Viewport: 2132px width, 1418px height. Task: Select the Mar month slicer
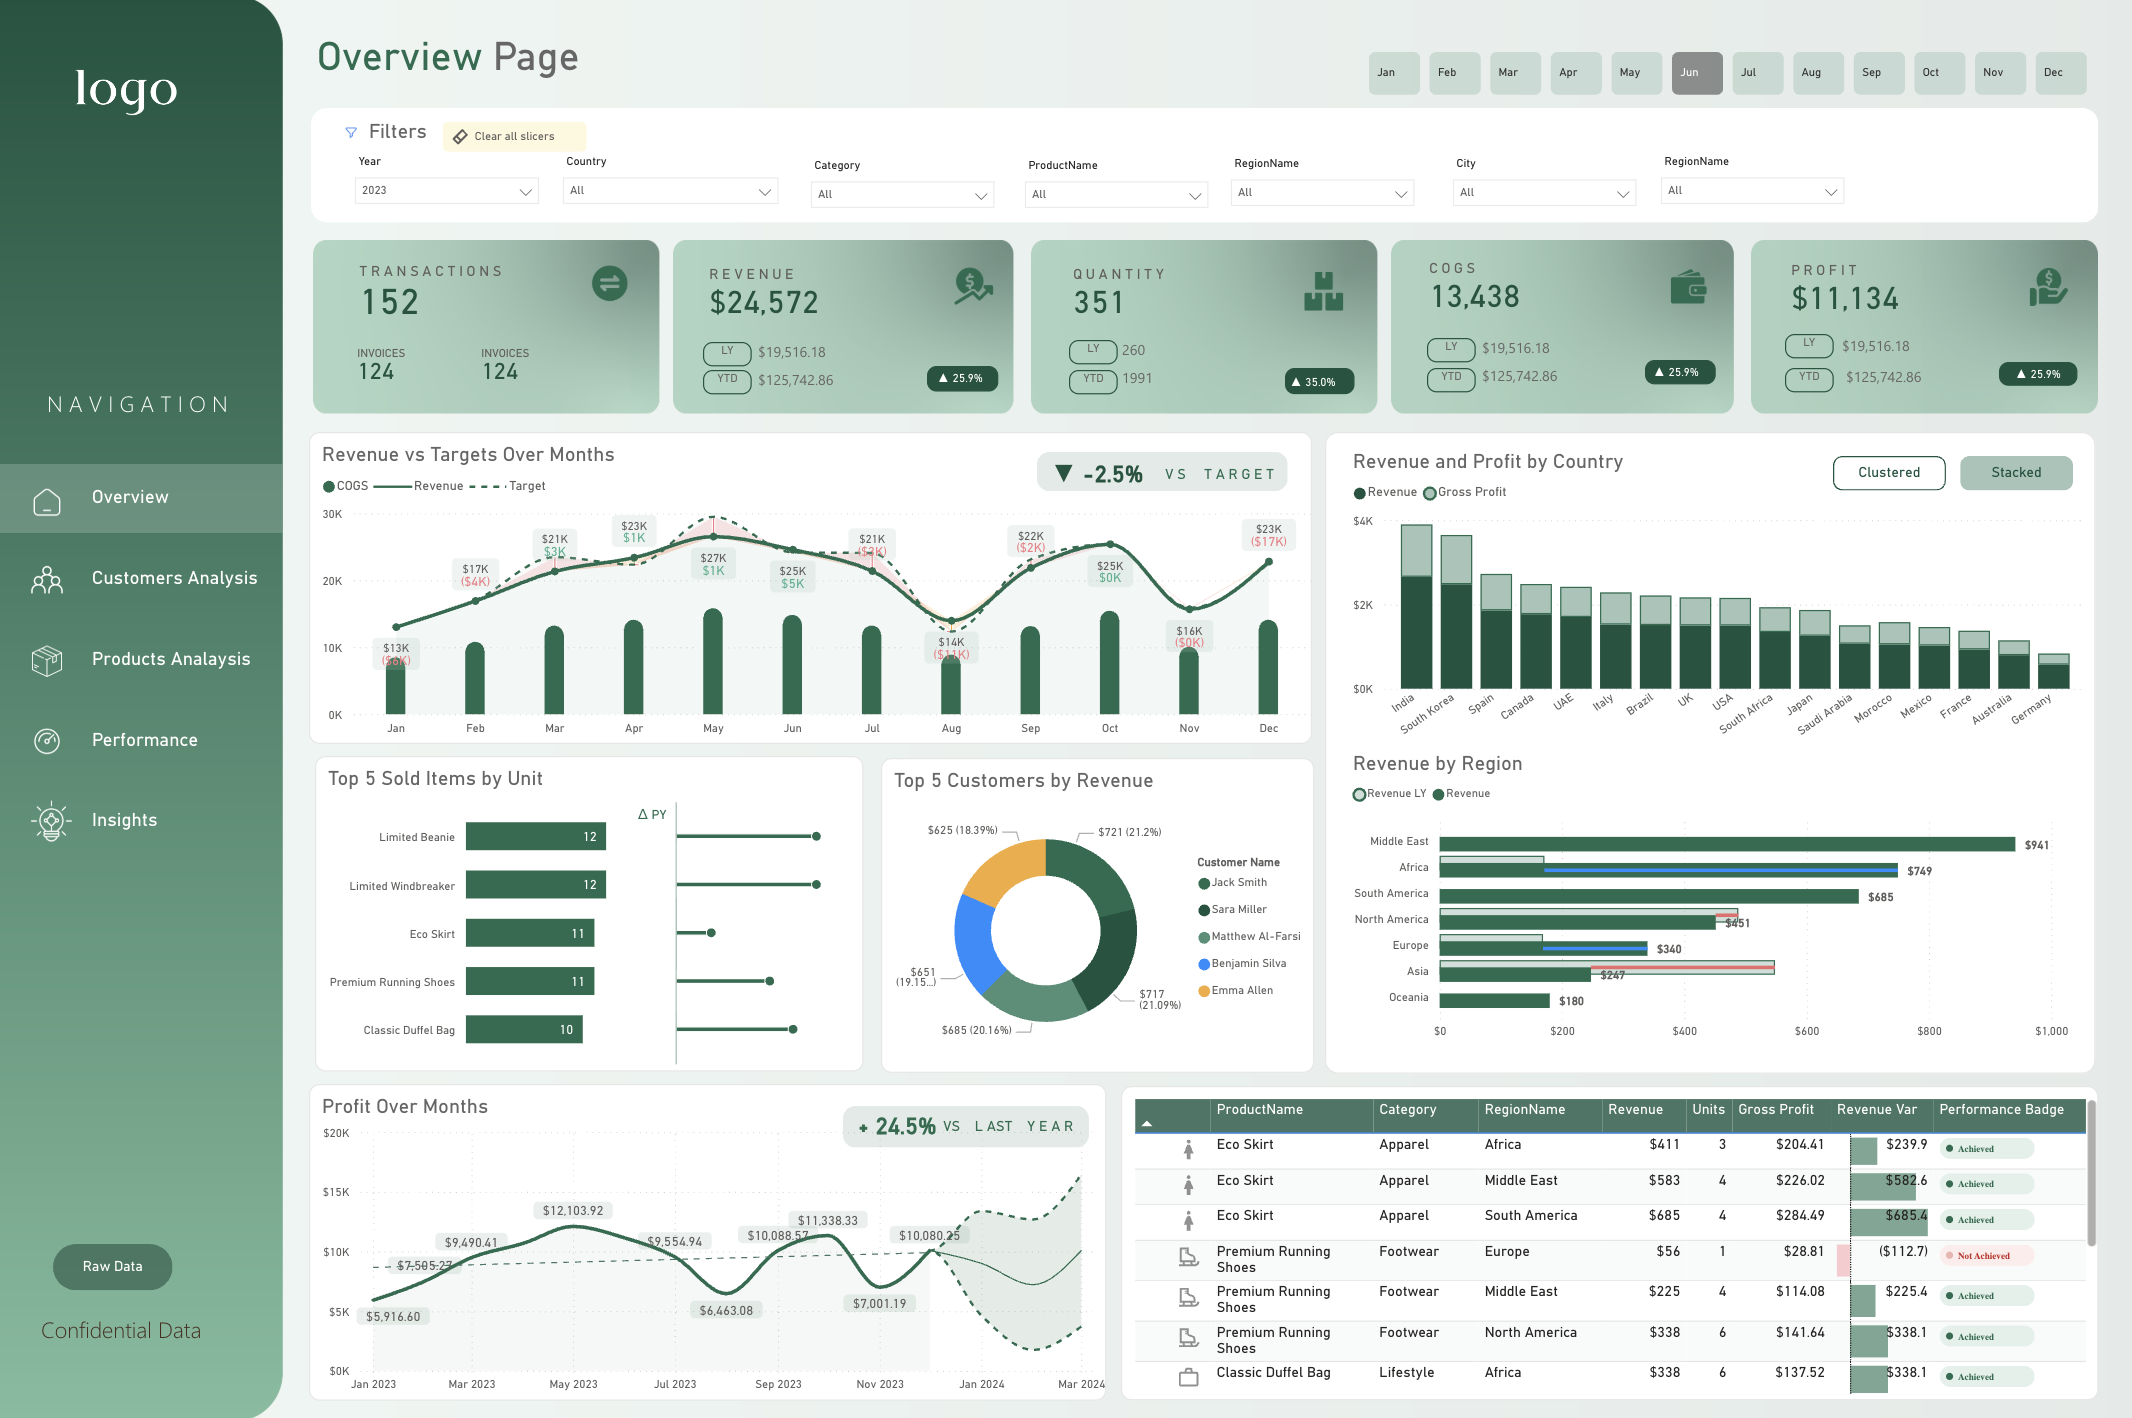pos(1515,73)
